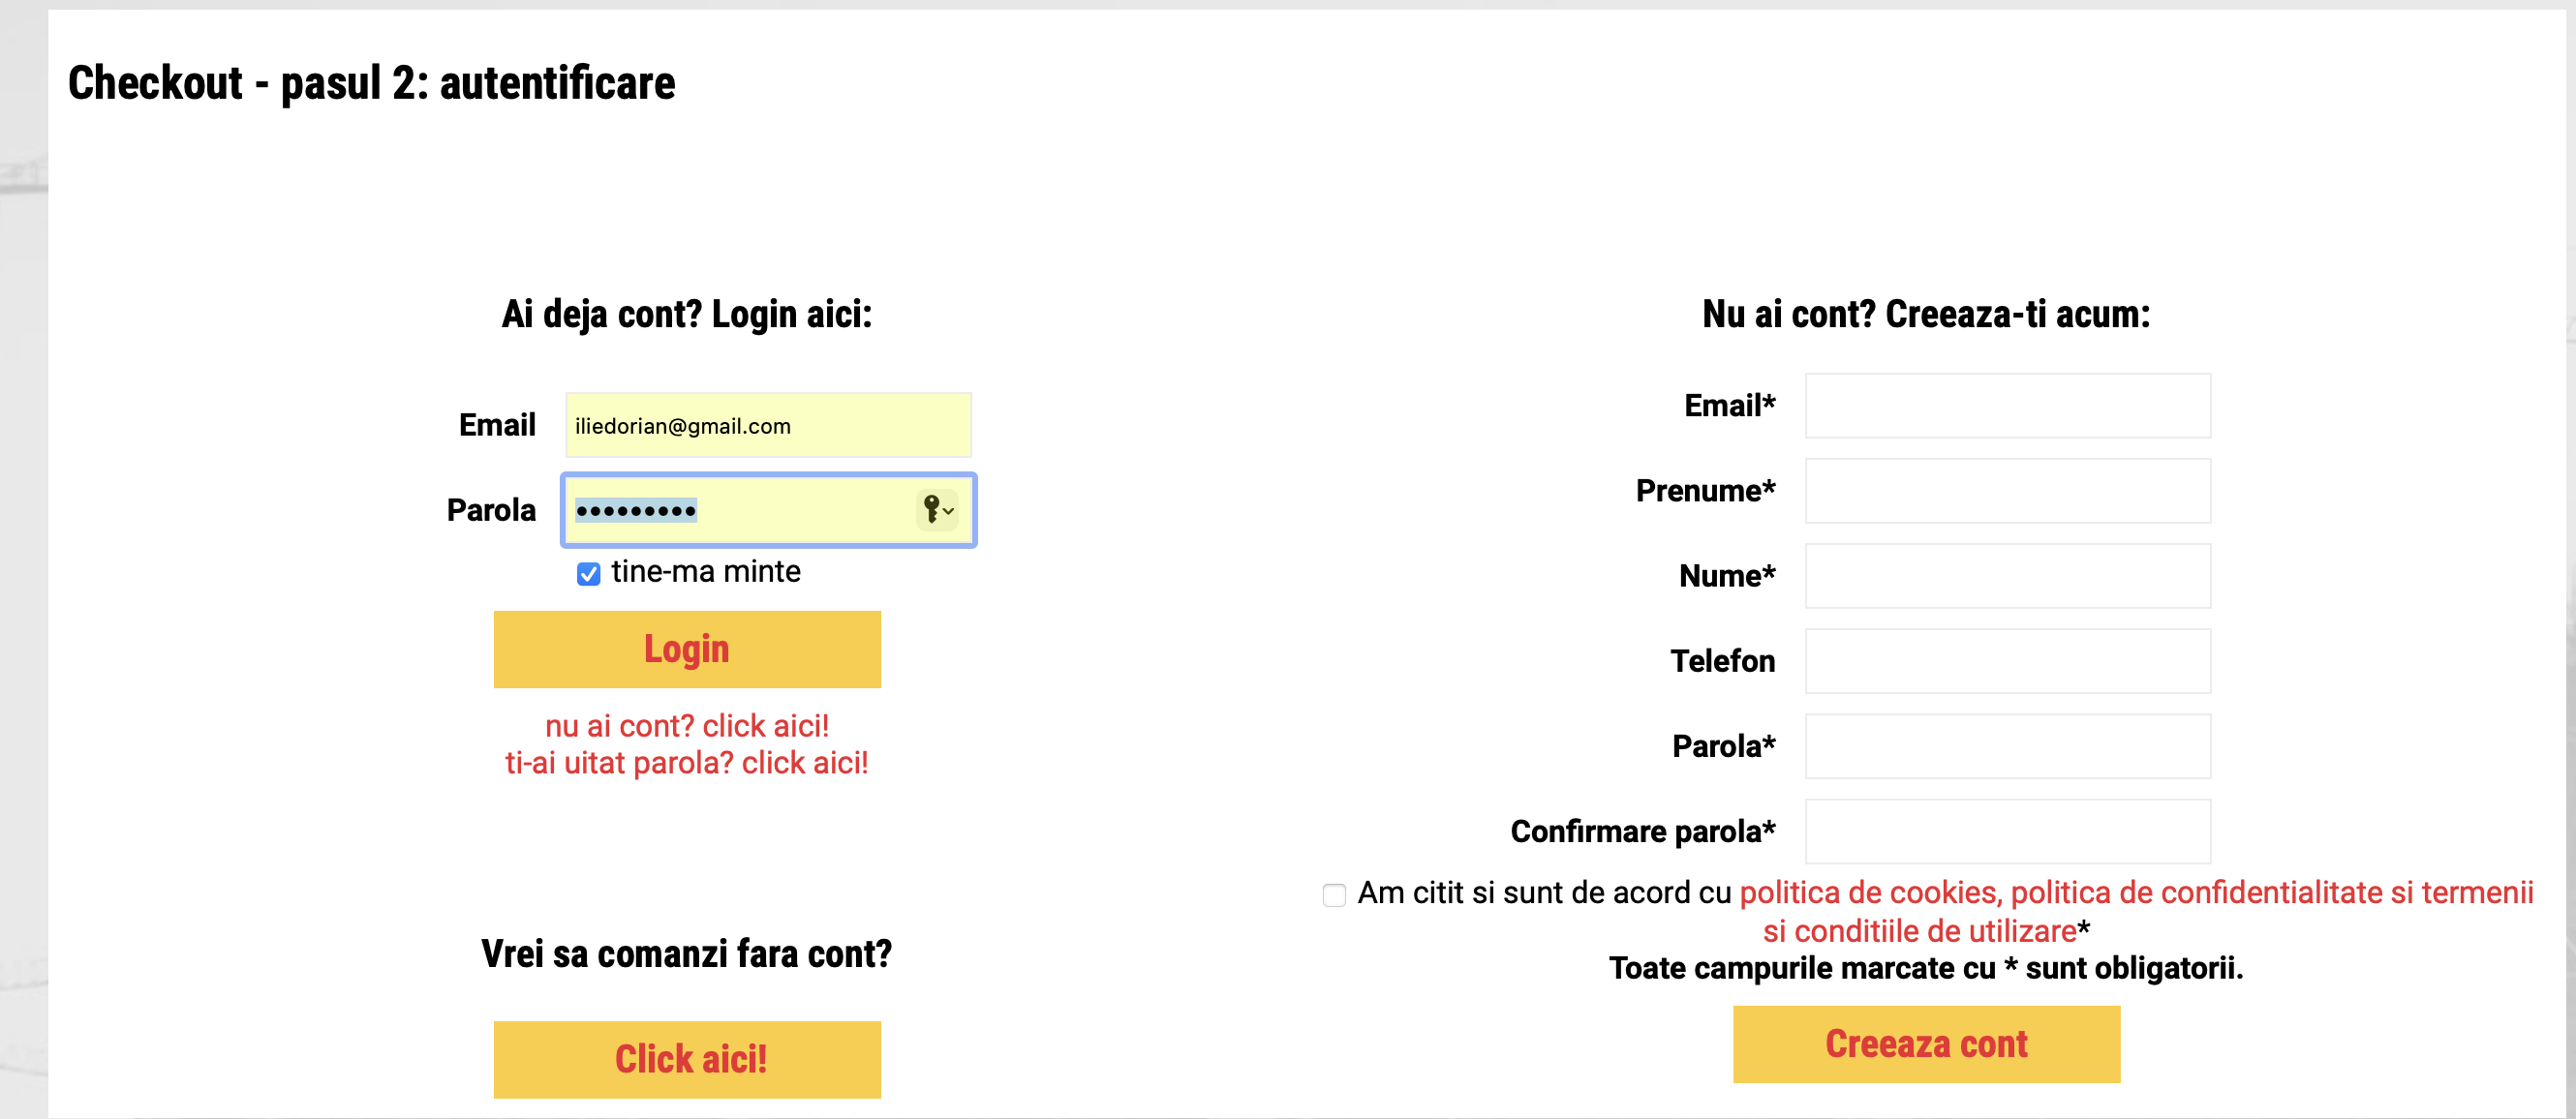Image resolution: width=2576 pixels, height=1119 pixels.
Task: Toggle the "tine-ma minte" checkbox
Action: click(588, 574)
